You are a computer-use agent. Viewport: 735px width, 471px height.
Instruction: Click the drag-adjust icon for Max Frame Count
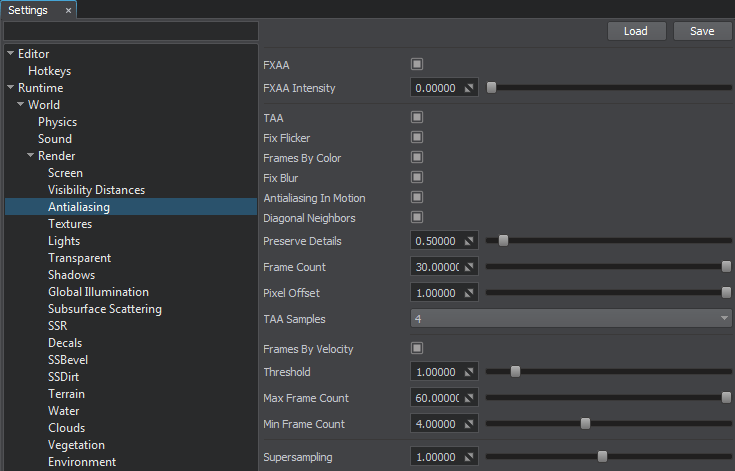470,398
